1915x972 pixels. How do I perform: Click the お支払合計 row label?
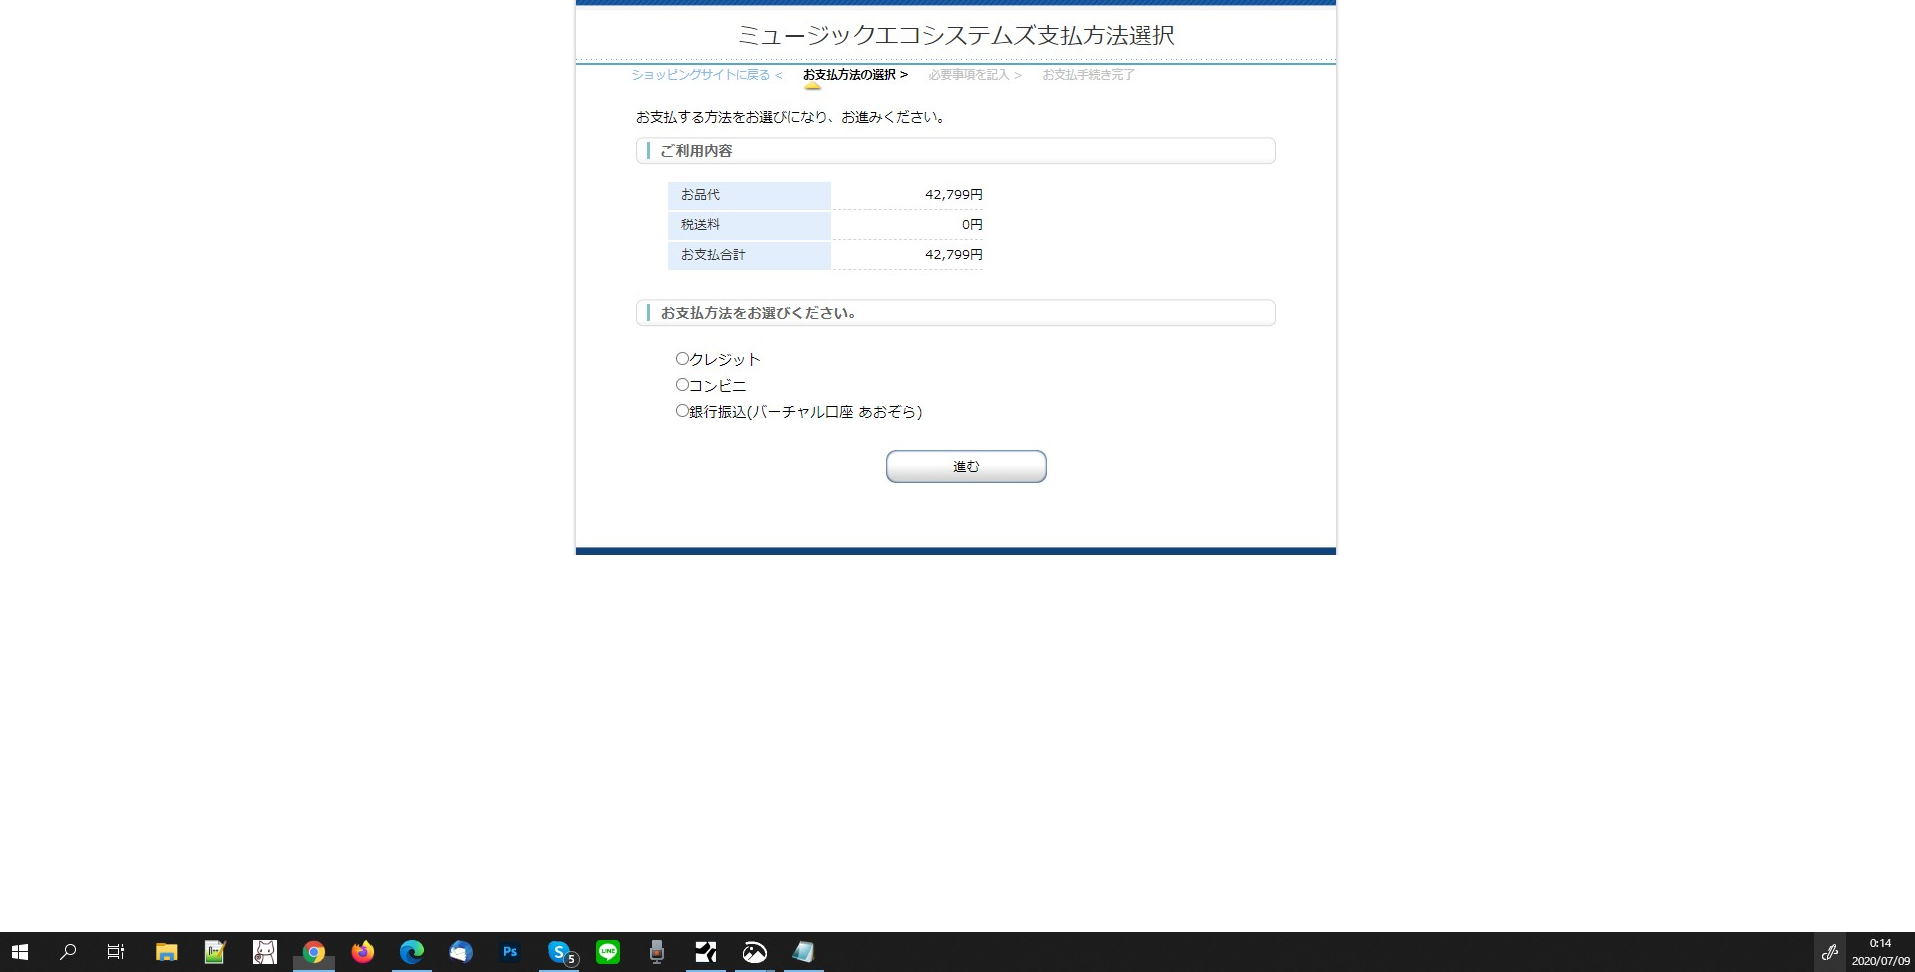click(x=713, y=255)
